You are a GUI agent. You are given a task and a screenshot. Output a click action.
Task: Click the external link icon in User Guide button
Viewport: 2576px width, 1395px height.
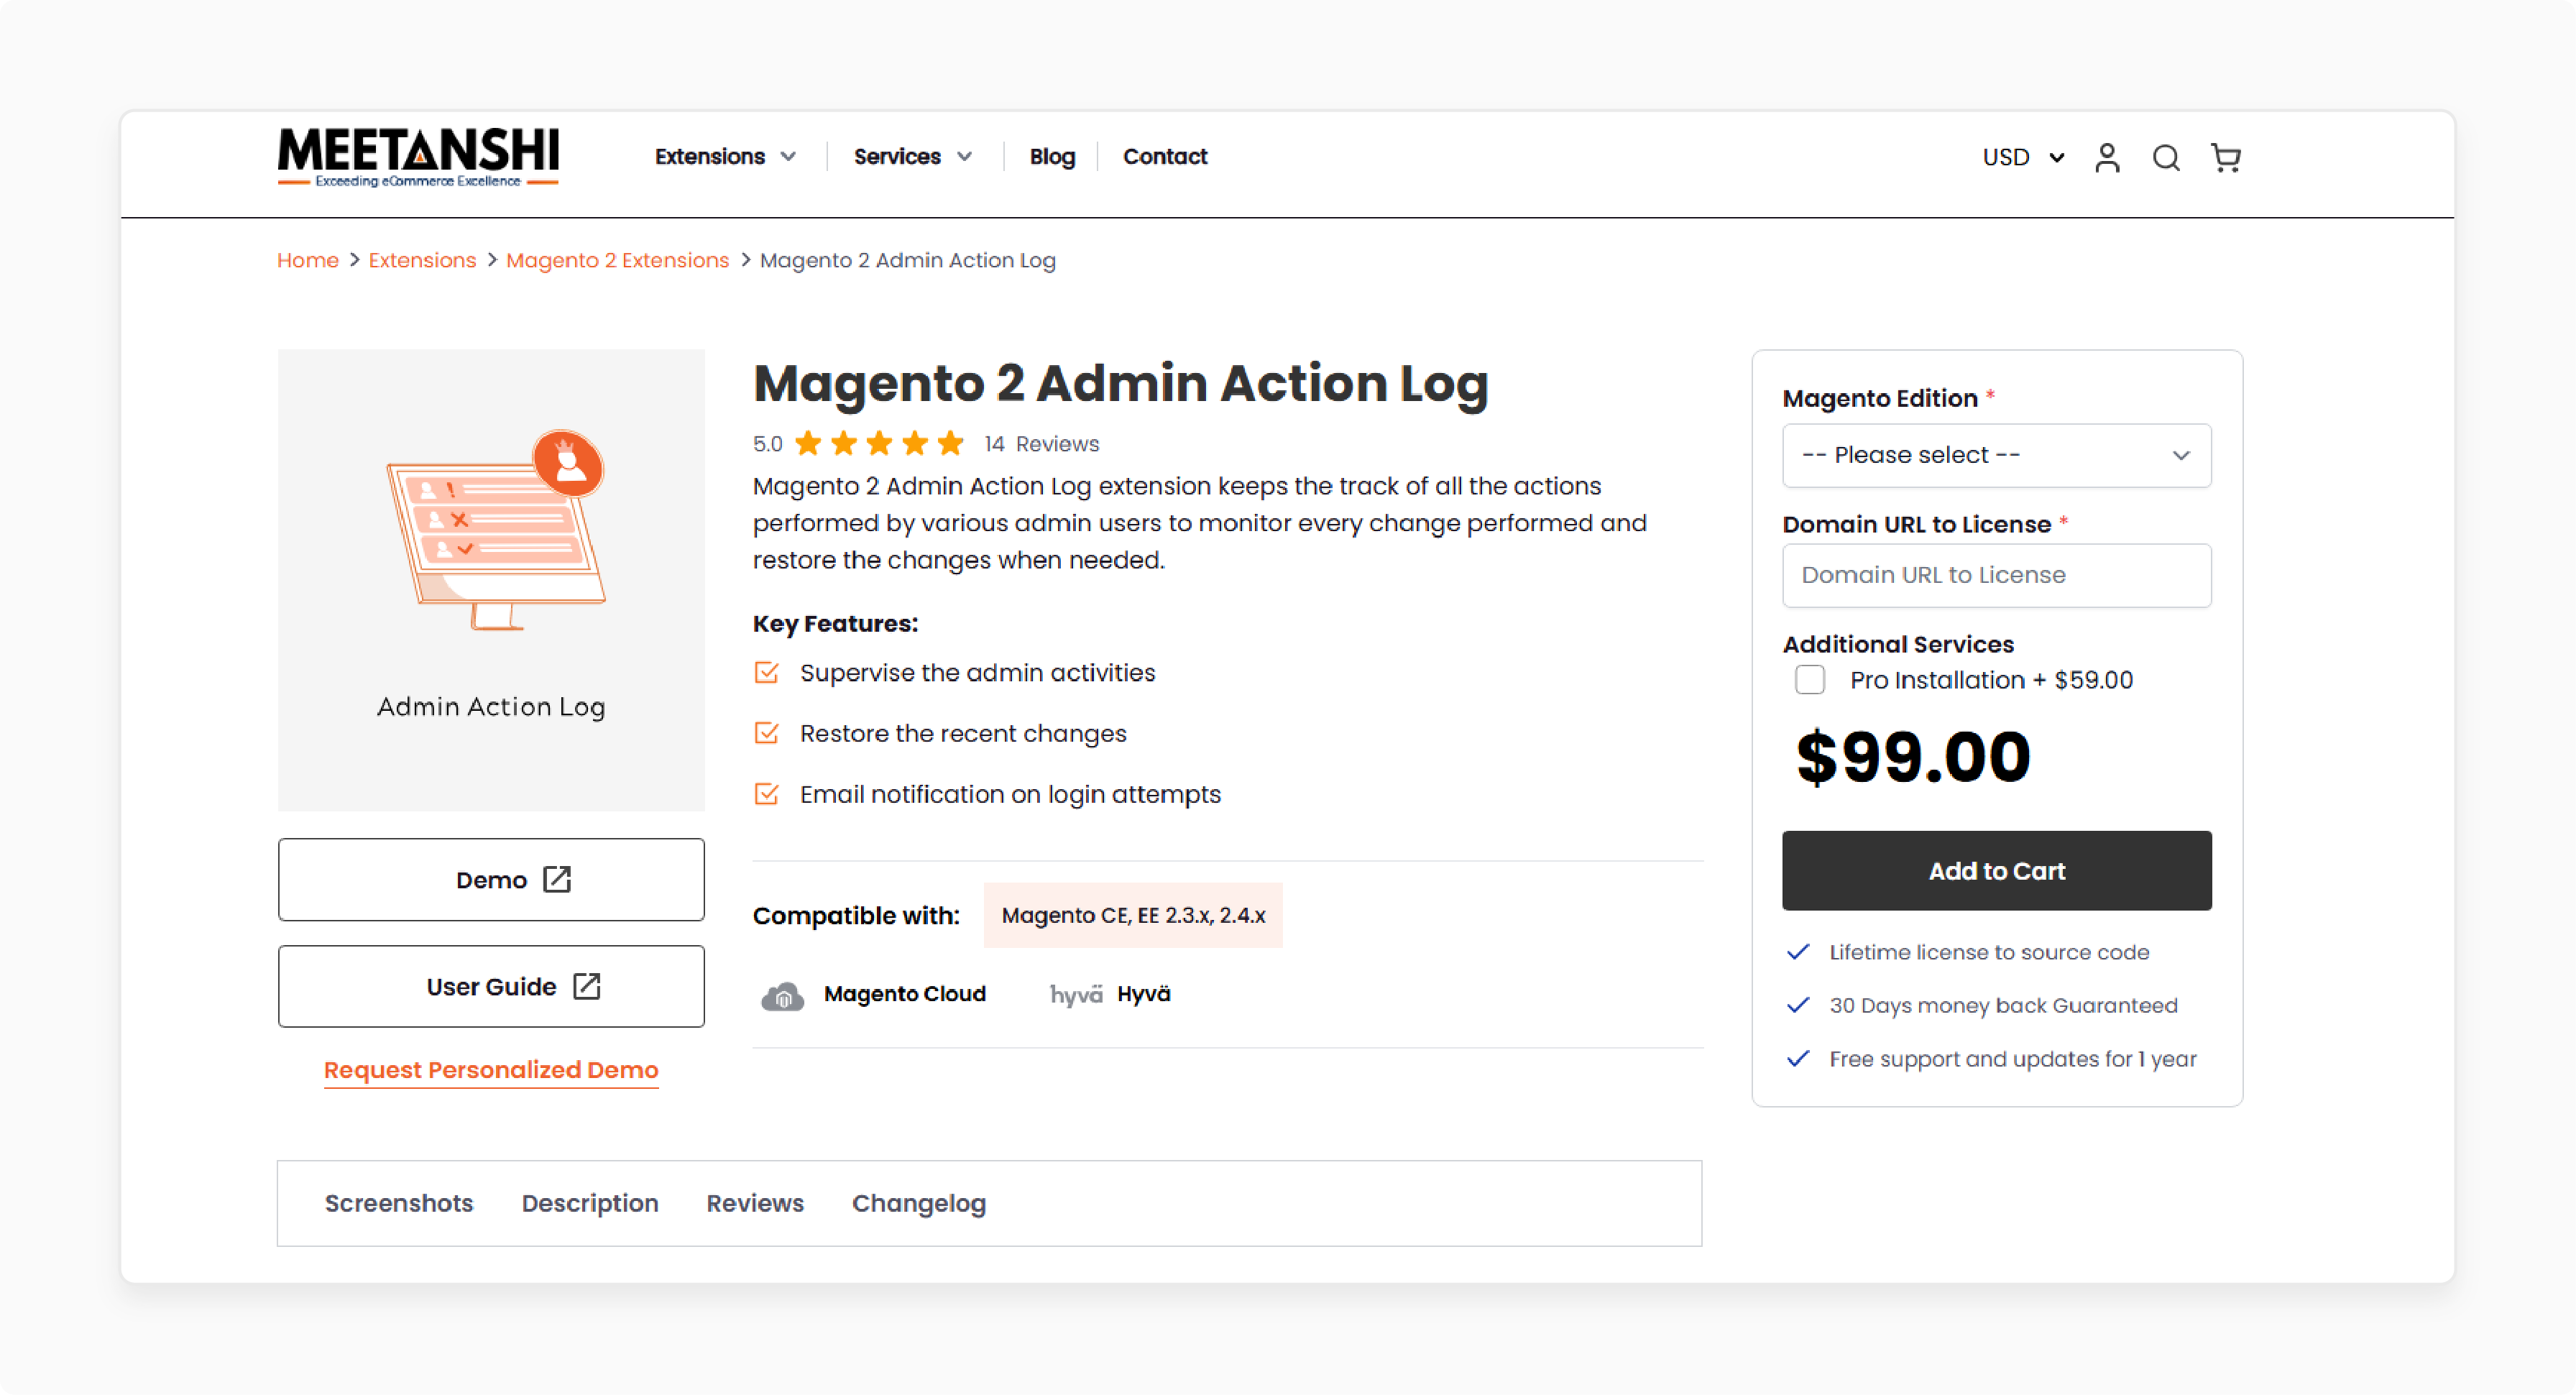tap(587, 986)
